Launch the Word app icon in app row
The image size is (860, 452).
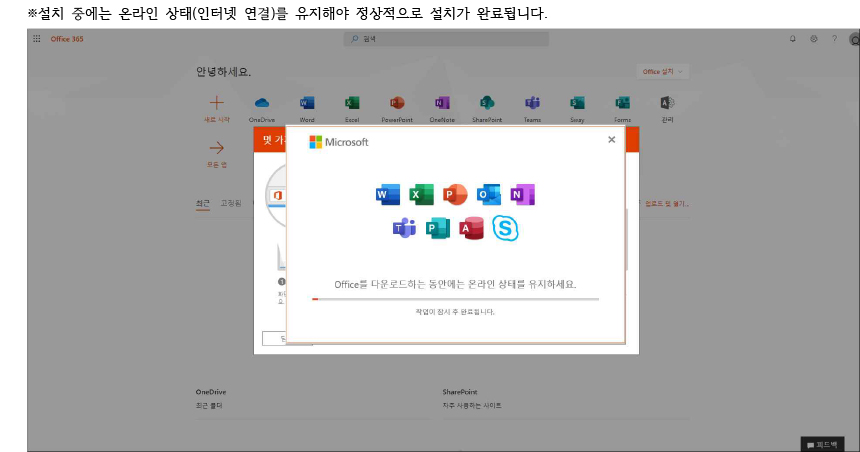307,103
